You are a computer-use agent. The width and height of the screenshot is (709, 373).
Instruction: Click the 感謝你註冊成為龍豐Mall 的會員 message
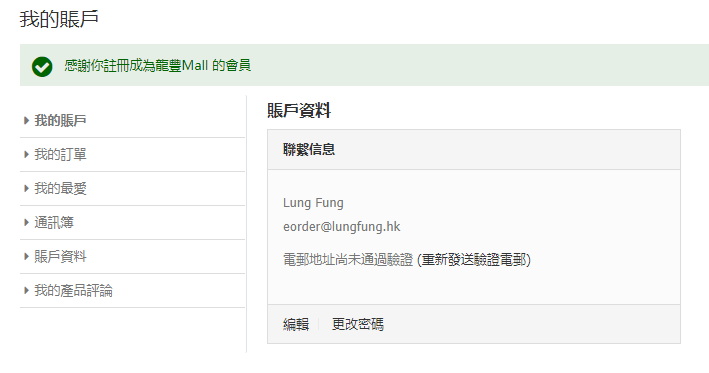coord(157,66)
